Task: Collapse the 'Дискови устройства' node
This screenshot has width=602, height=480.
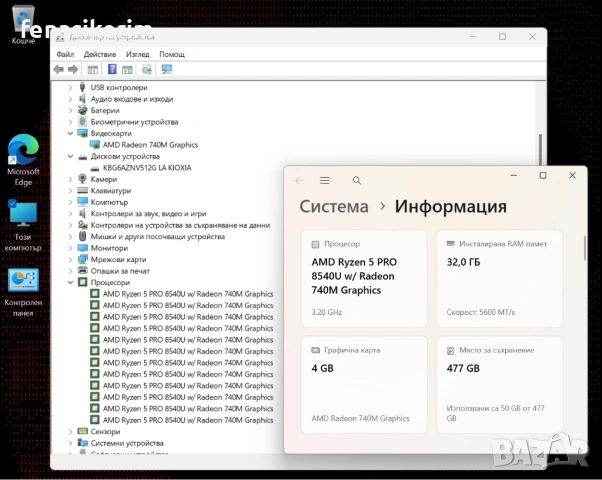Action: coord(70,156)
